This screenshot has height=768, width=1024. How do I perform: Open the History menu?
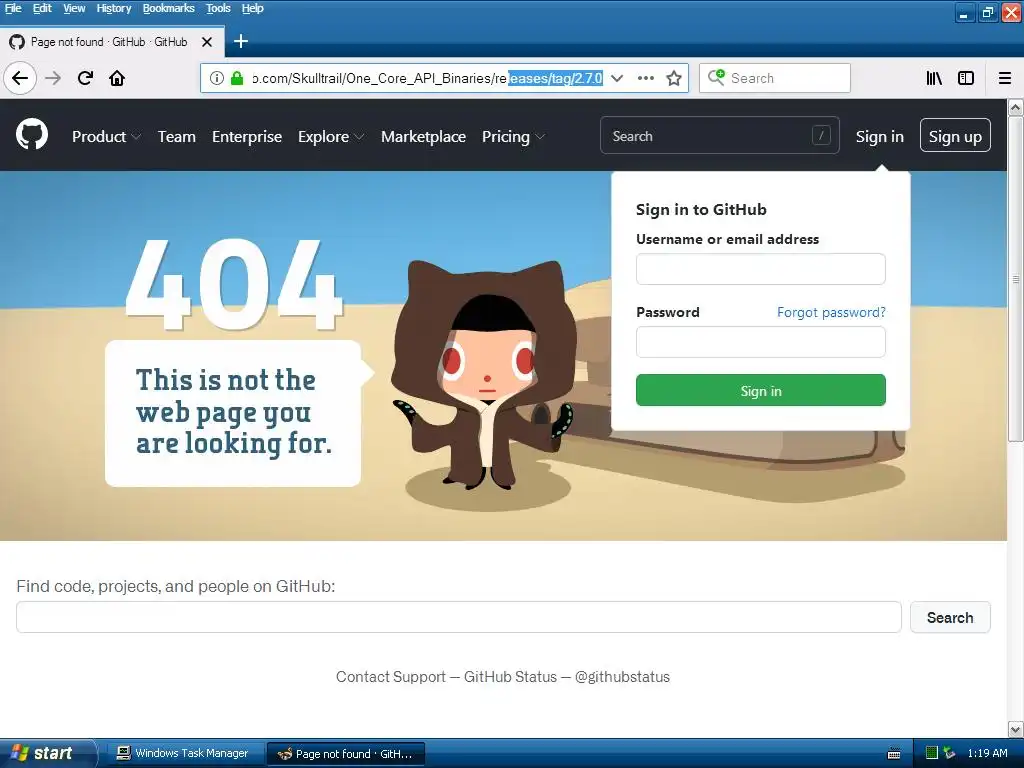[x=114, y=8]
